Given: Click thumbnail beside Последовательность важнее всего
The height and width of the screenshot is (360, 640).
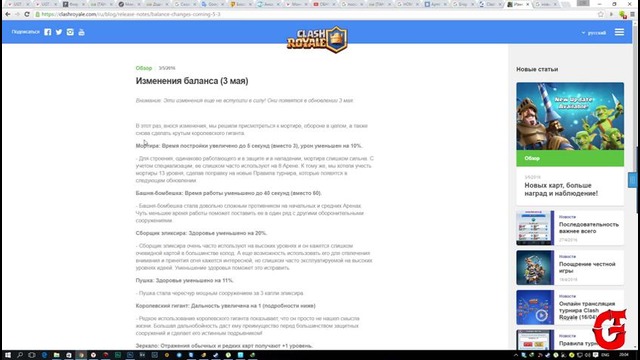Looking at the screenshot, I should point(535,228).
